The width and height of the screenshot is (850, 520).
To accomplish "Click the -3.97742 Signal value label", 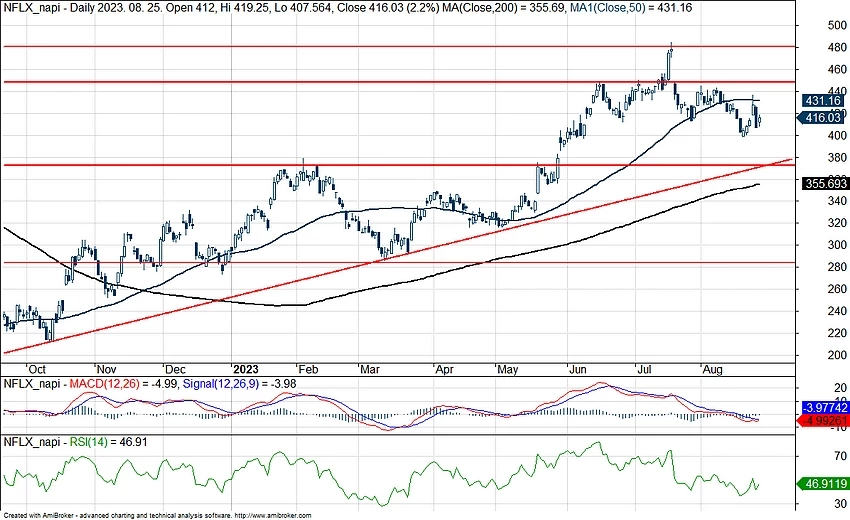I will tap(825, 408).
